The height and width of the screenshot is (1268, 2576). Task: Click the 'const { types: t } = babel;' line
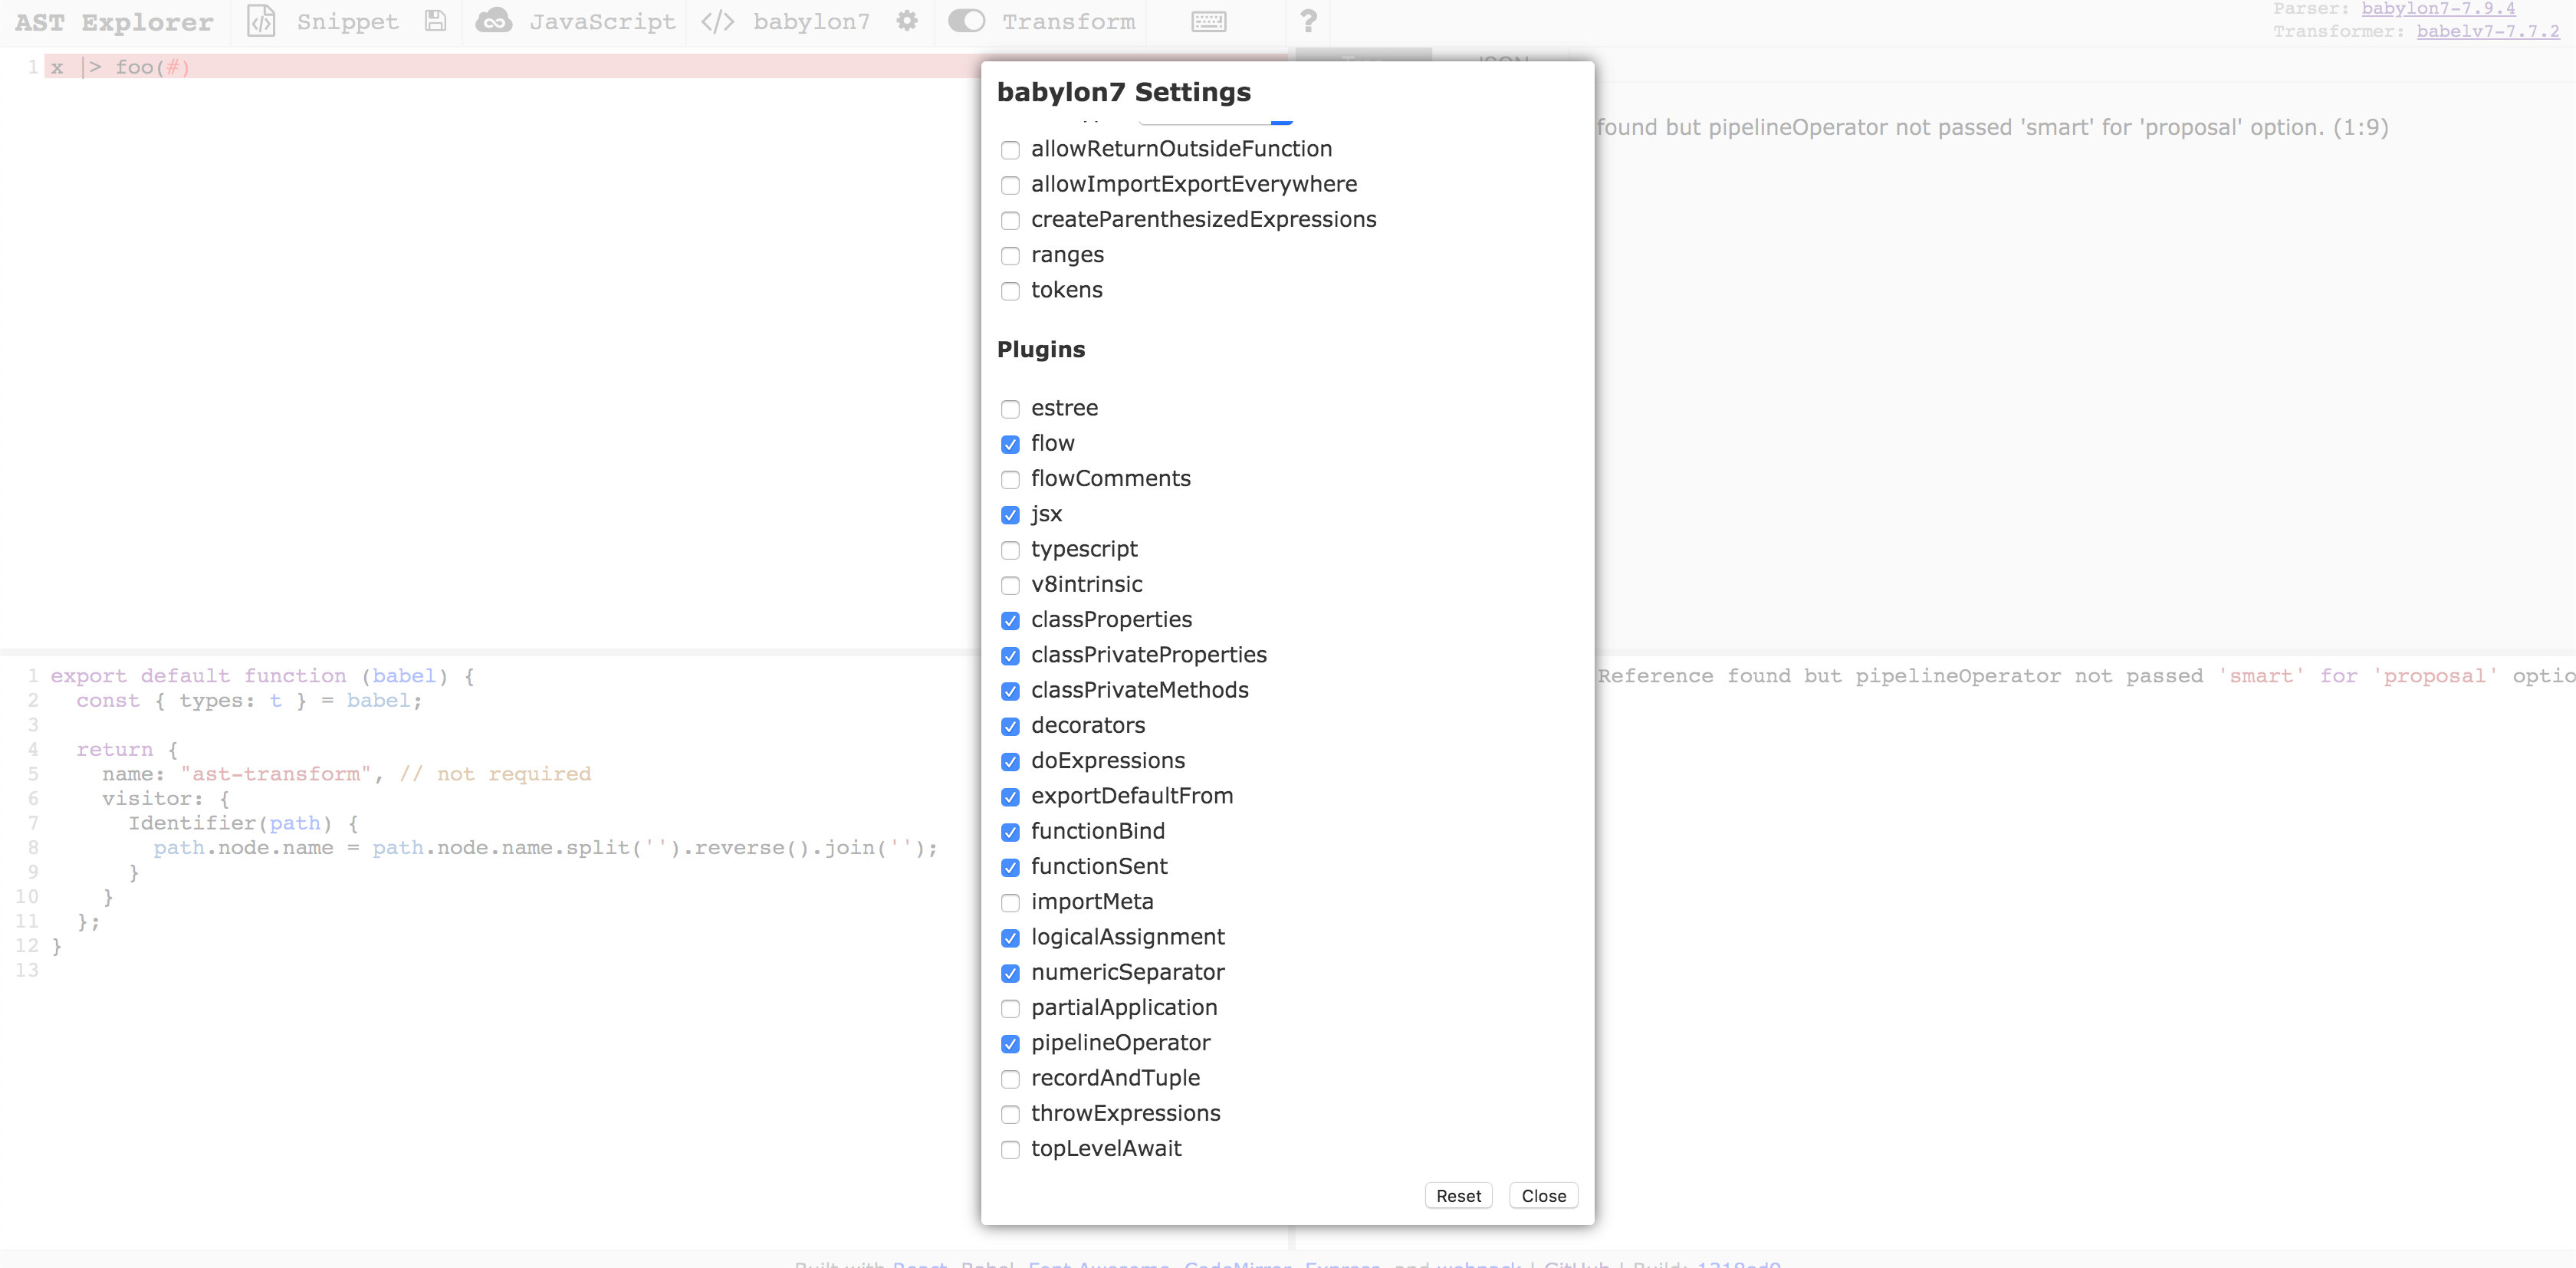(x=249, y=701)
